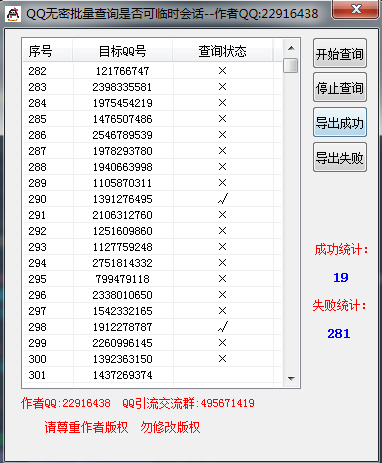This screenshot has height=463, width=382.
Task: Click the 开始查询 button
Action: (x=340, y=53)
